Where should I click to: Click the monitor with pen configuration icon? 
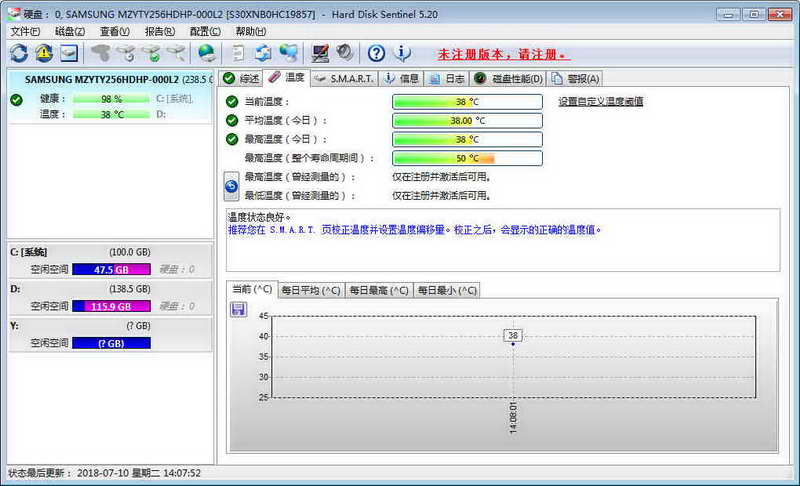[320, 53]
